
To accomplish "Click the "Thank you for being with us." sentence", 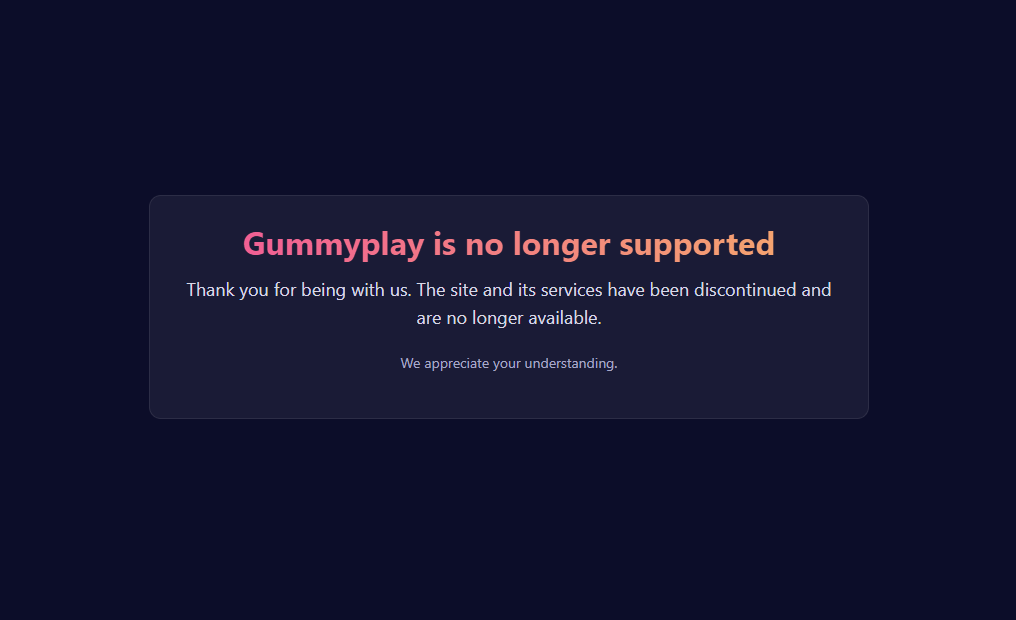I will (x=299, y=290).
